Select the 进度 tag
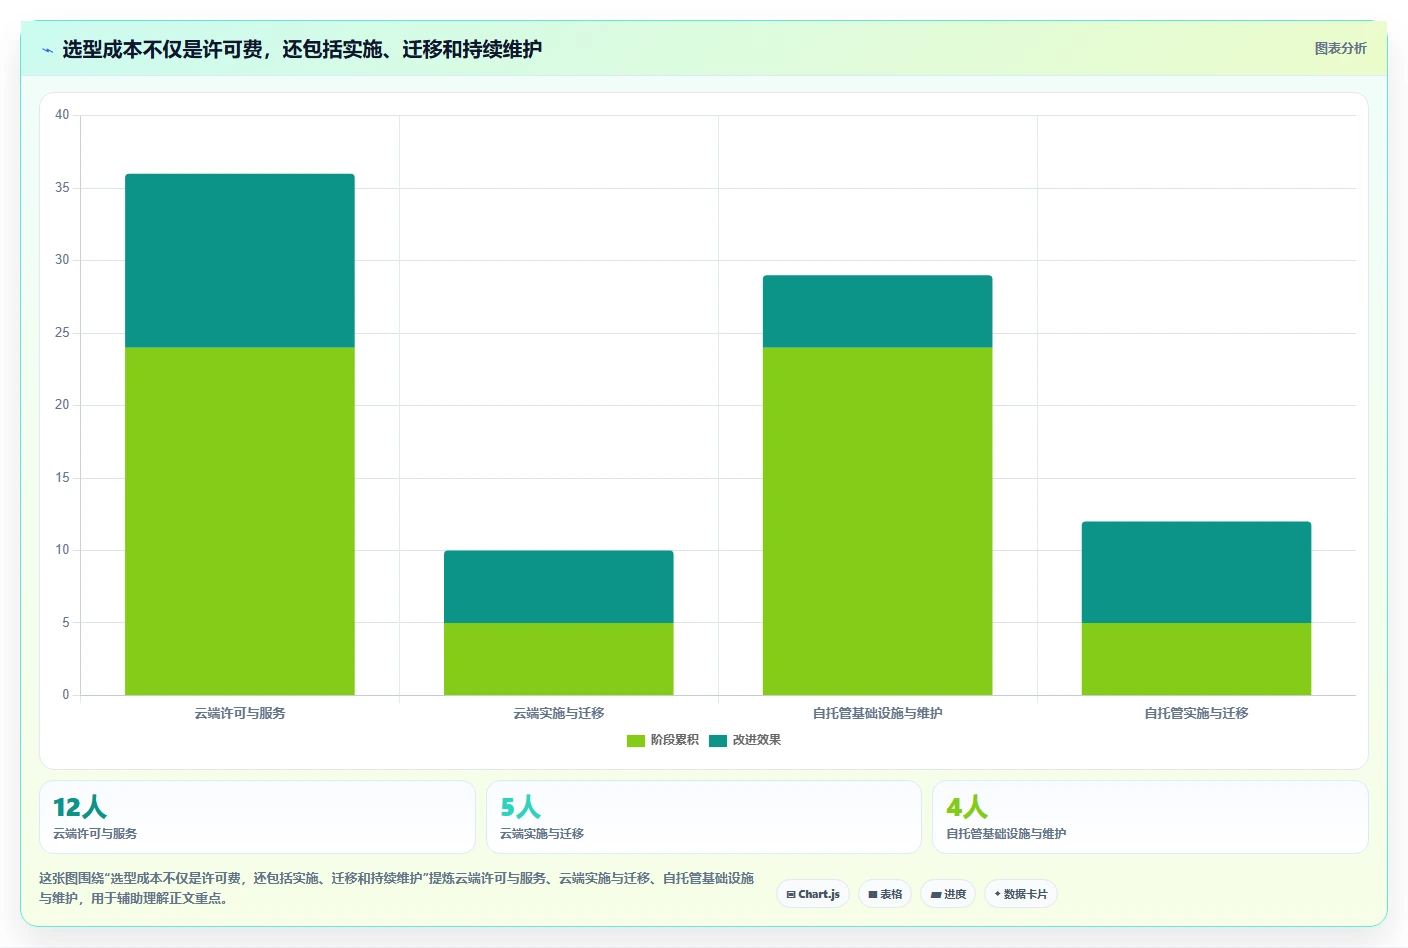Image resolution: width=1408 pixels, height=948 pixels. point(948,894)
